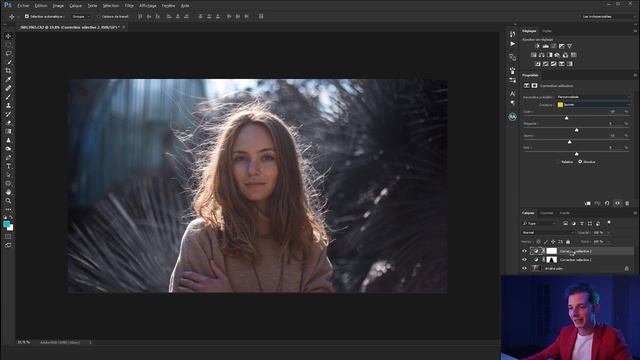Clip adjustment to layer below icon

[588, 203]
